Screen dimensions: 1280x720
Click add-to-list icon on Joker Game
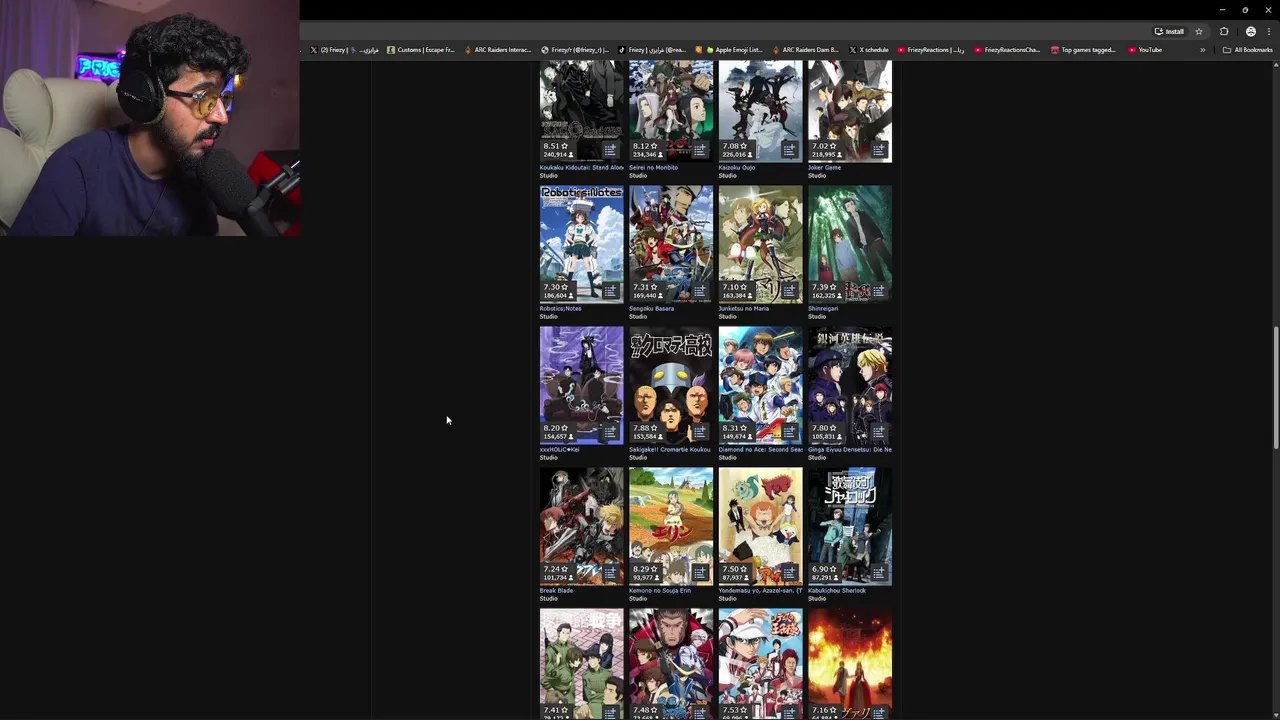pyautogui.click(x=879, y=150)
